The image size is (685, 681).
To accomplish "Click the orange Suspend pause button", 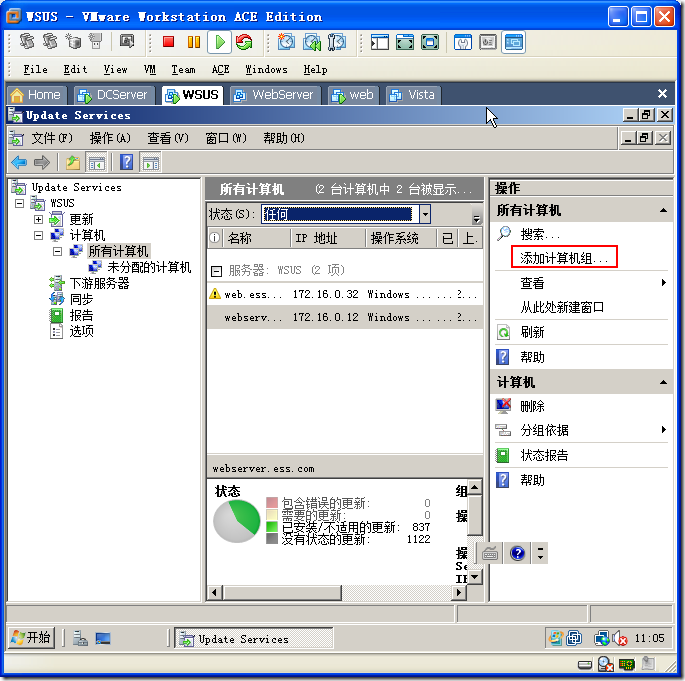I will 194,42.
